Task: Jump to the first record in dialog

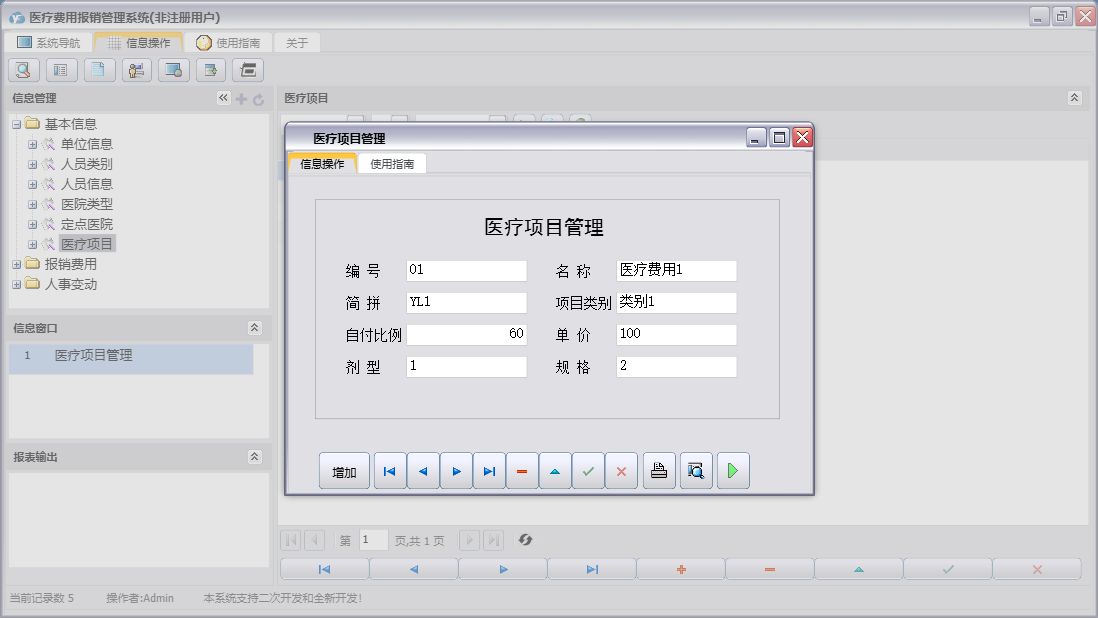Action: pyautogui.click(x=390, y=471)
